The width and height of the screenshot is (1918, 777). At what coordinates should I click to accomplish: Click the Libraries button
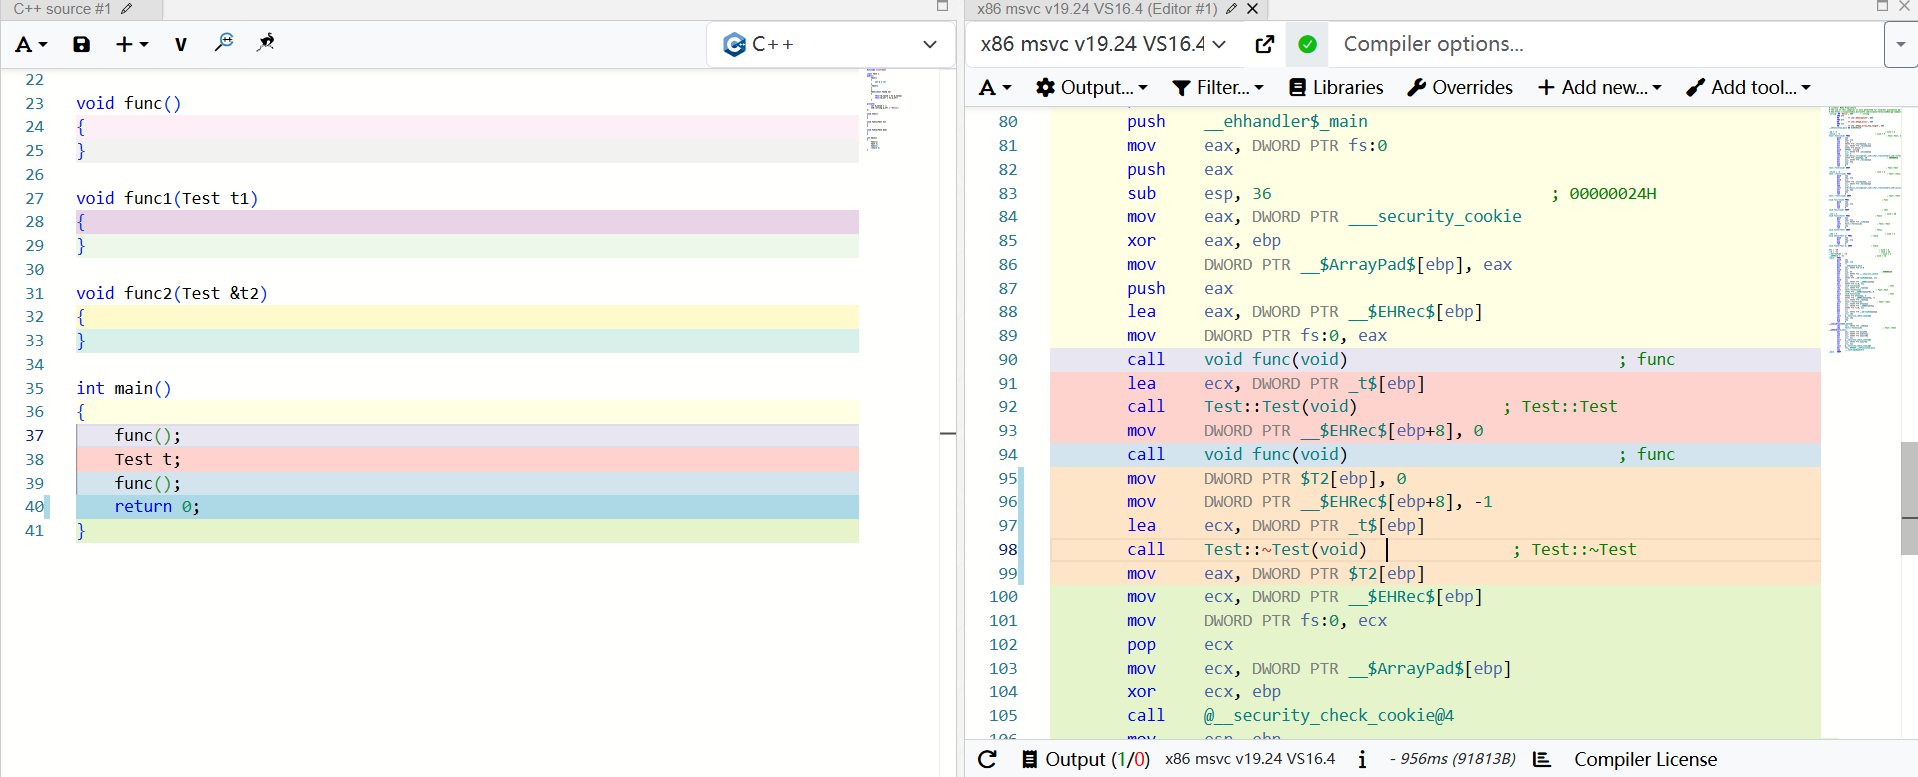(x=1336, y=88)
